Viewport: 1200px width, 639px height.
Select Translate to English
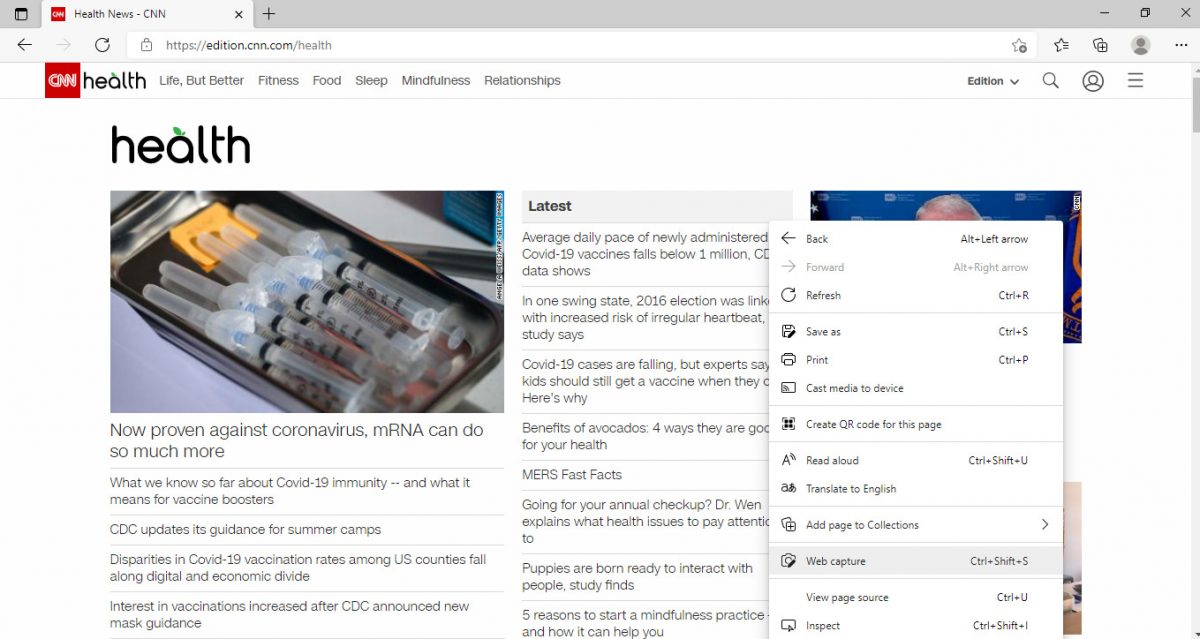coord(851,489)
